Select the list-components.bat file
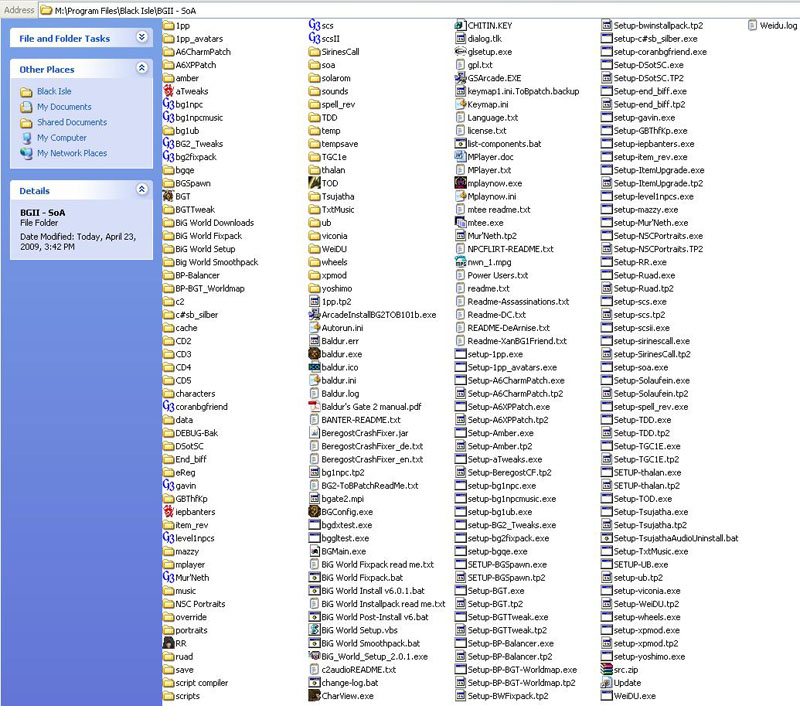Image resolution: width=800 pixels, height=706 pixels. (498, 144)
